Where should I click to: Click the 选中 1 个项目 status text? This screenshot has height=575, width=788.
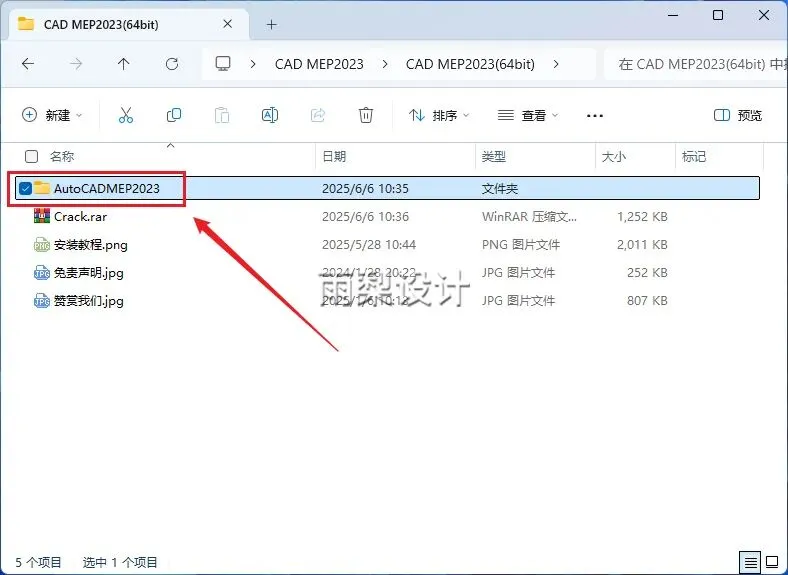120,562
